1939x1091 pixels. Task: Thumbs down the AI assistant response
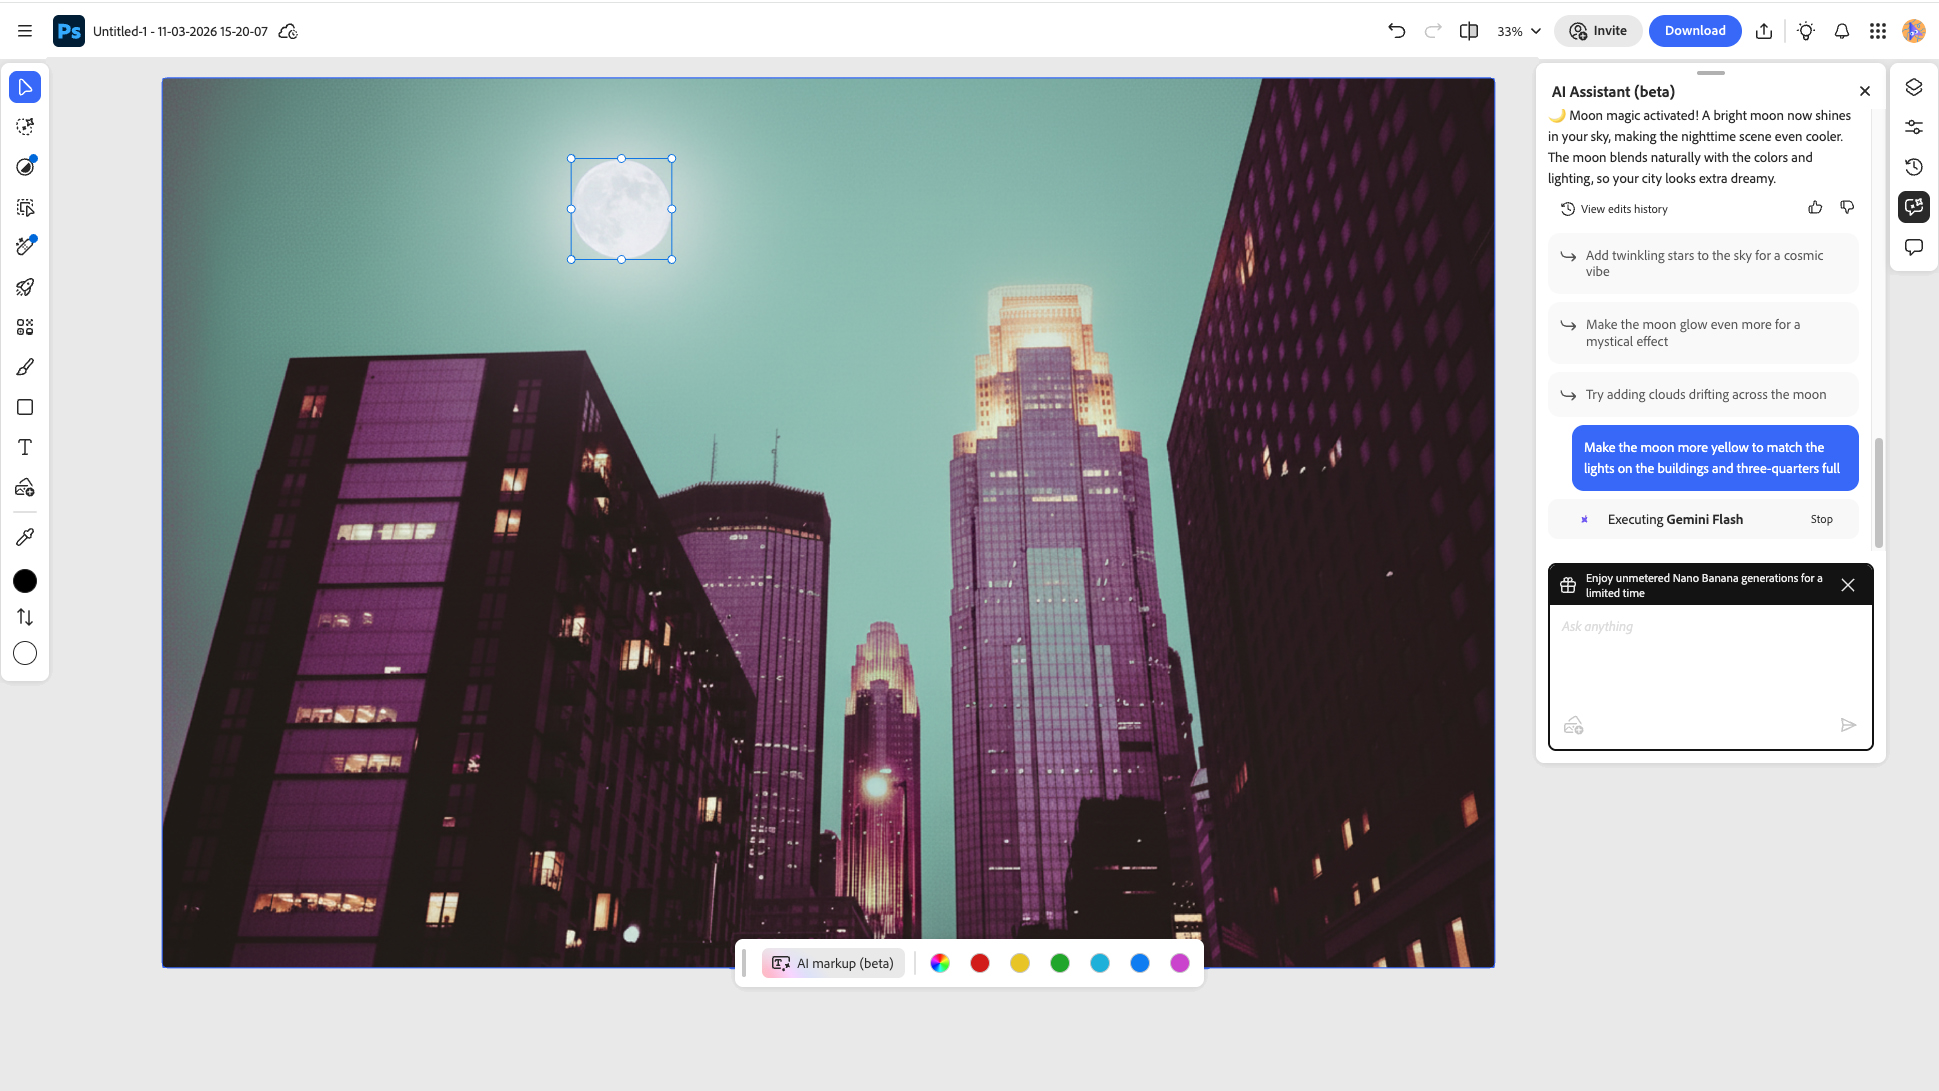1848,208
